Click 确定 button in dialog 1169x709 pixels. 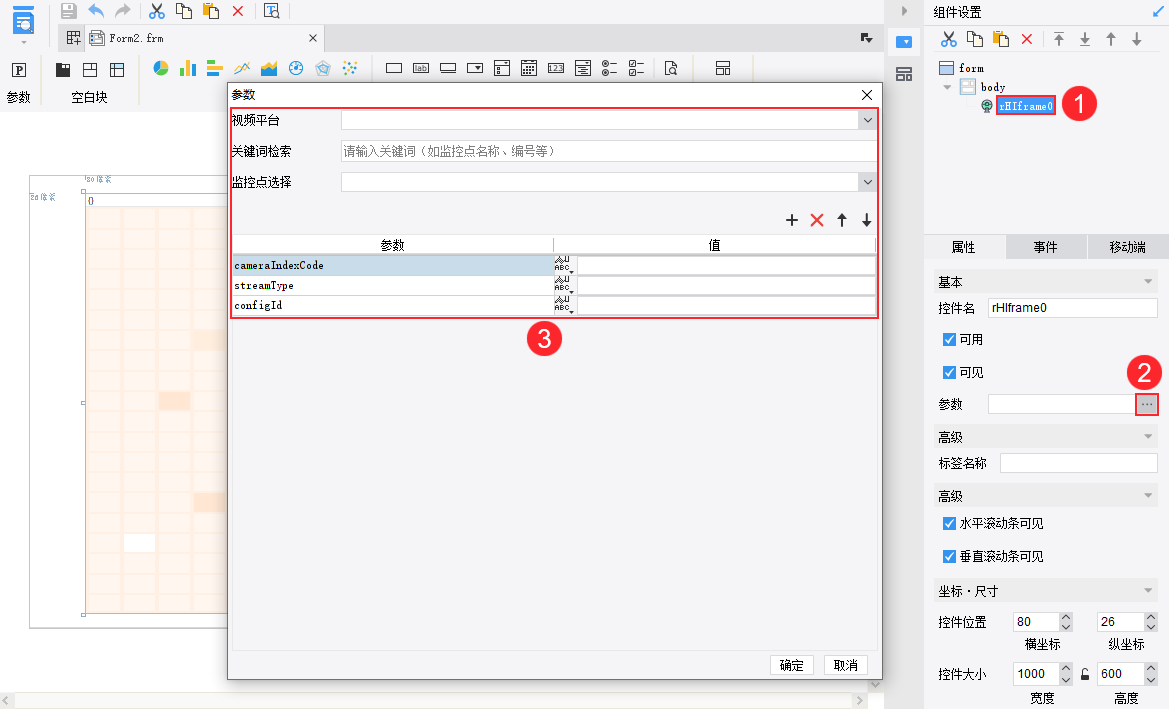(x=792, y=665)
